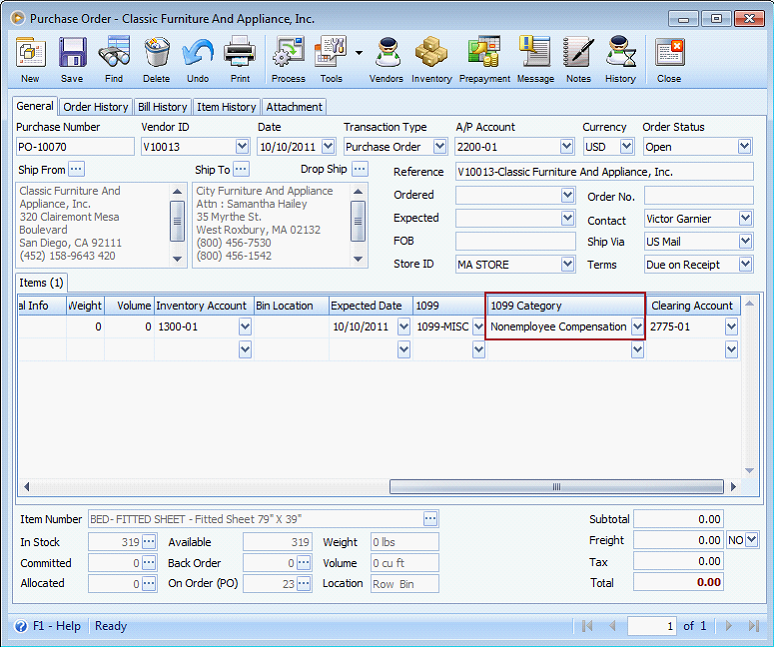The image size is (775, 648).
Task: Open the Expected date dropdown
Action: click(x=567, y=218)
